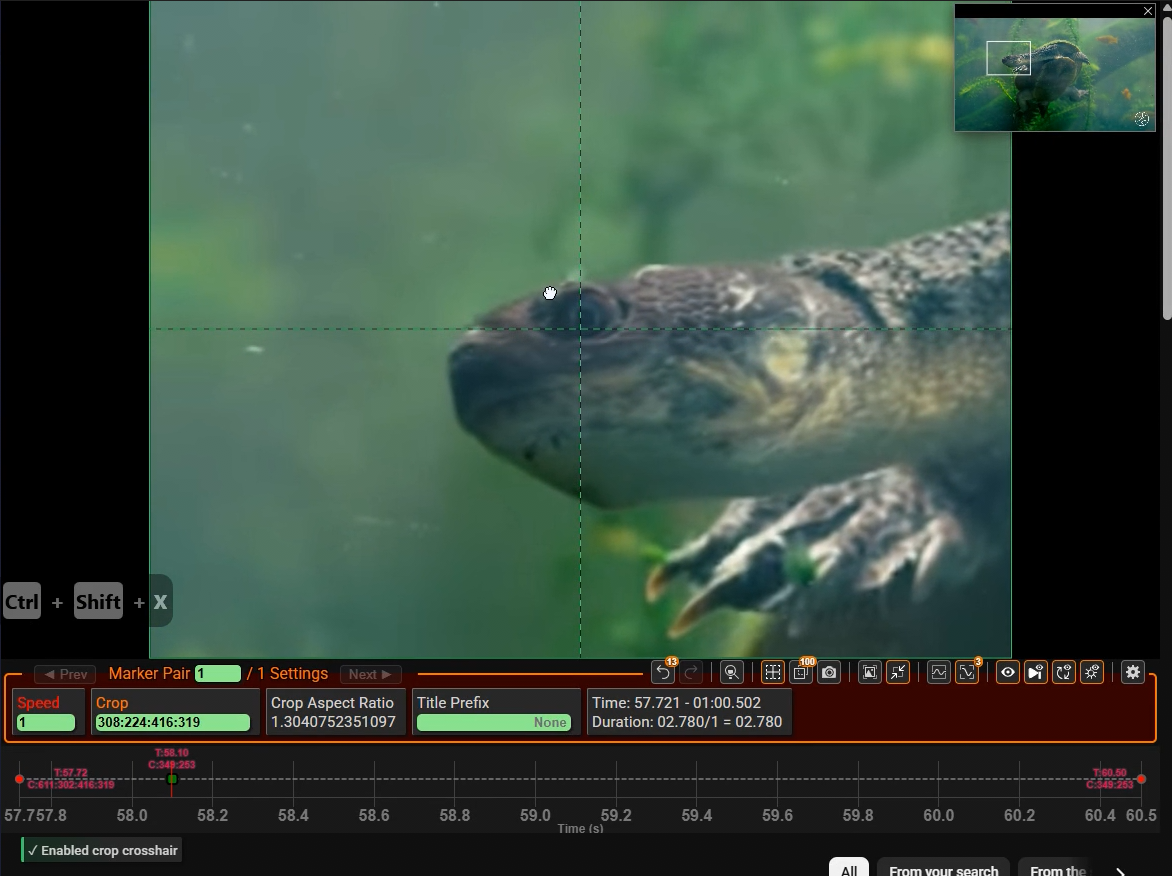Screen dimensions: 1172x876
Task: Open the zoom magnifier tool
Action: [x=732, y=673]
